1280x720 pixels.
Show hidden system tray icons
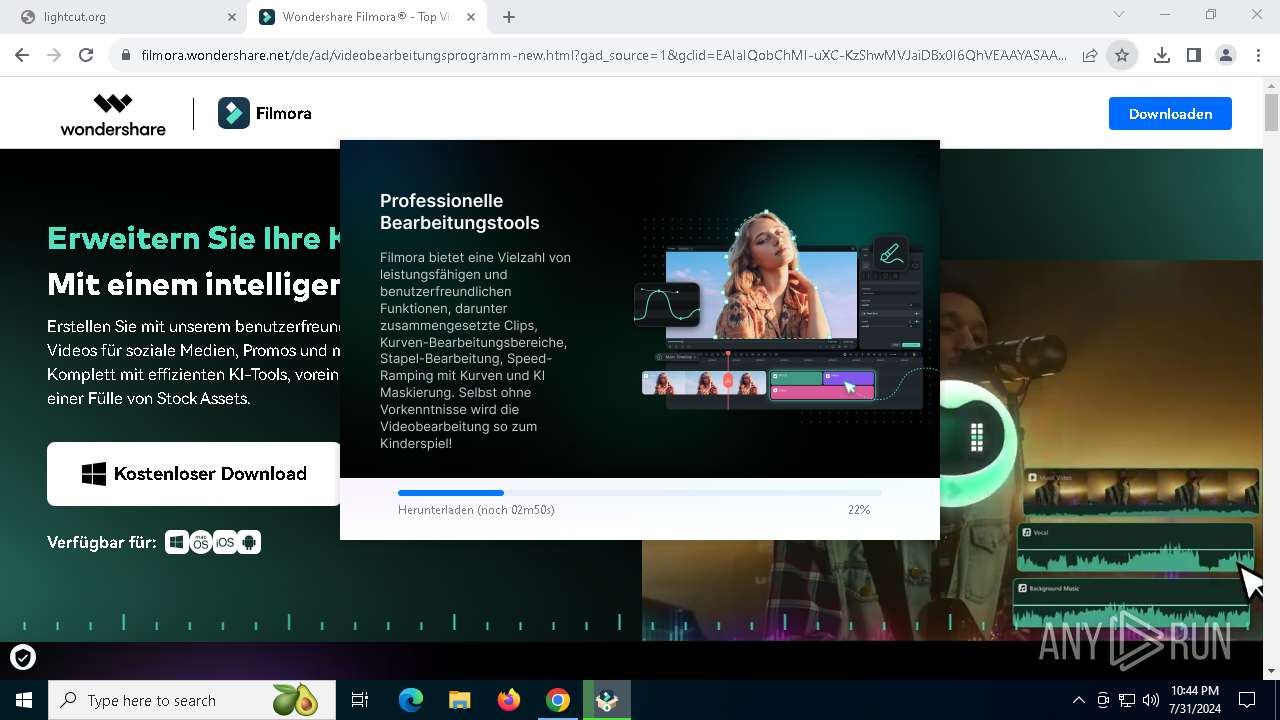[1079, 700]
